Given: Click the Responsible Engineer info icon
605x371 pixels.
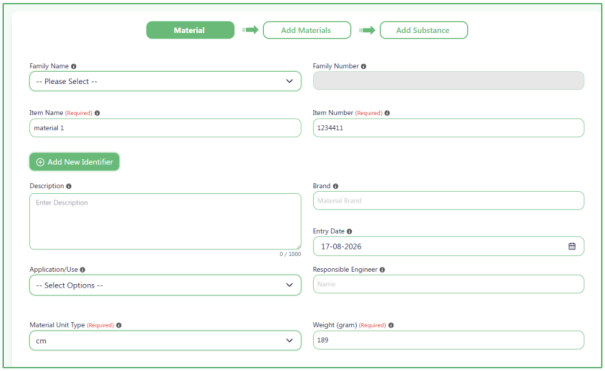Looking at the screenshot, I should coord(382,270).
